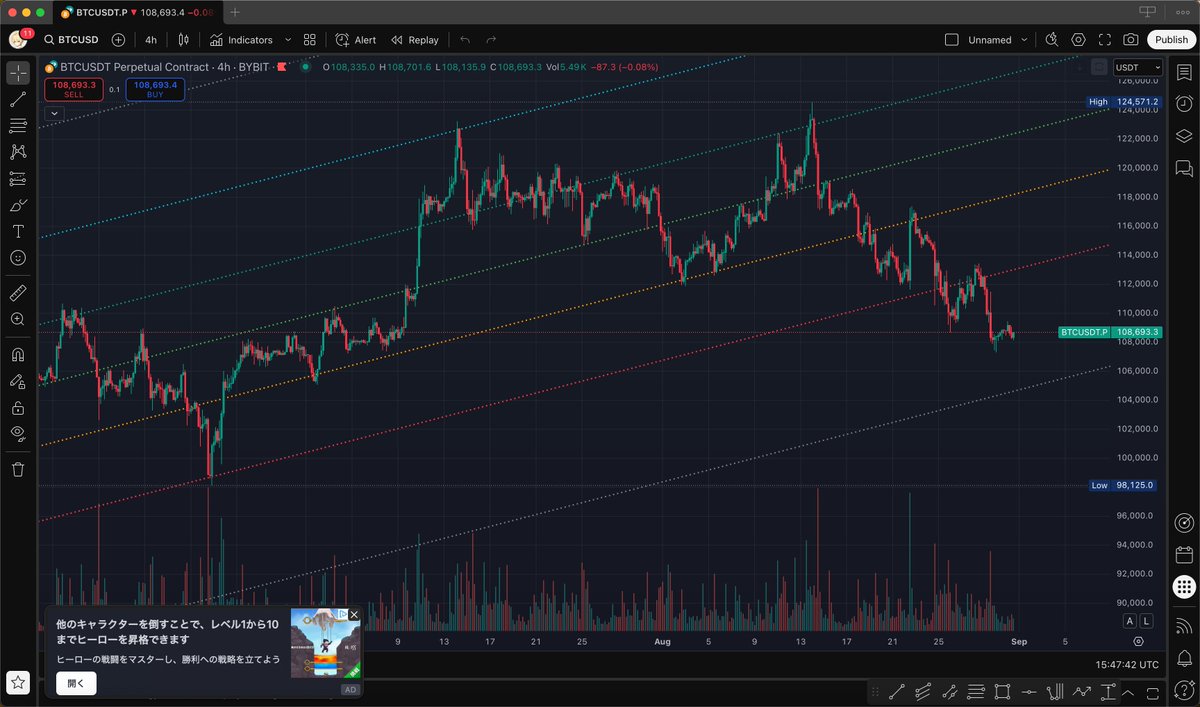Open quick search lightning icon
The image size is (1200, 707).
[x=1051, y=40]
